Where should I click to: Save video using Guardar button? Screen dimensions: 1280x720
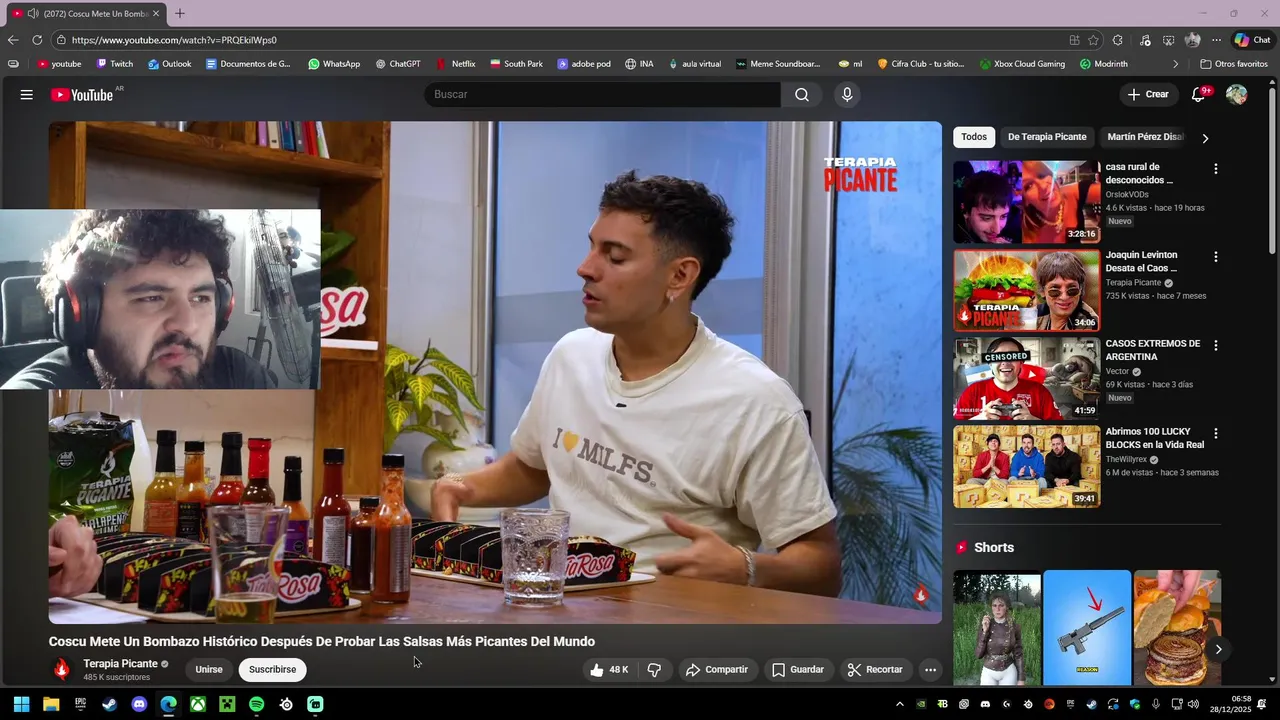click(x=798, y=670)
